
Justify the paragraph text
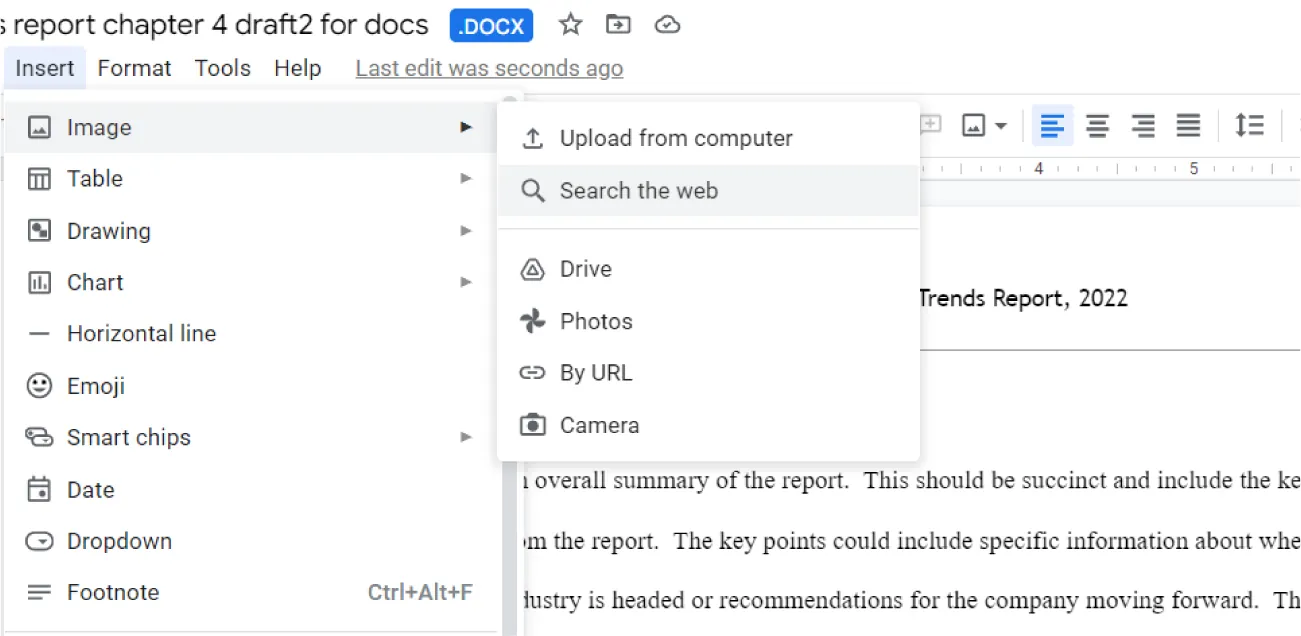(x=1188, y=125)
